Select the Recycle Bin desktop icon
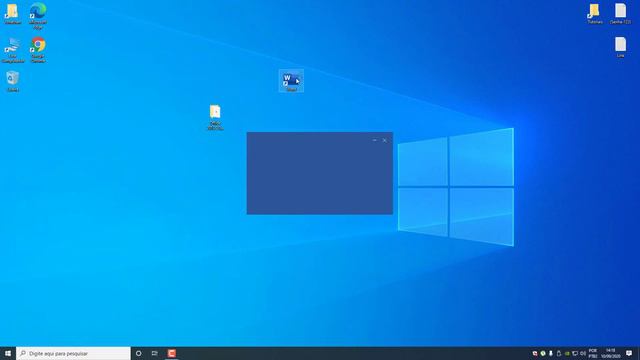 coord(13,81)
